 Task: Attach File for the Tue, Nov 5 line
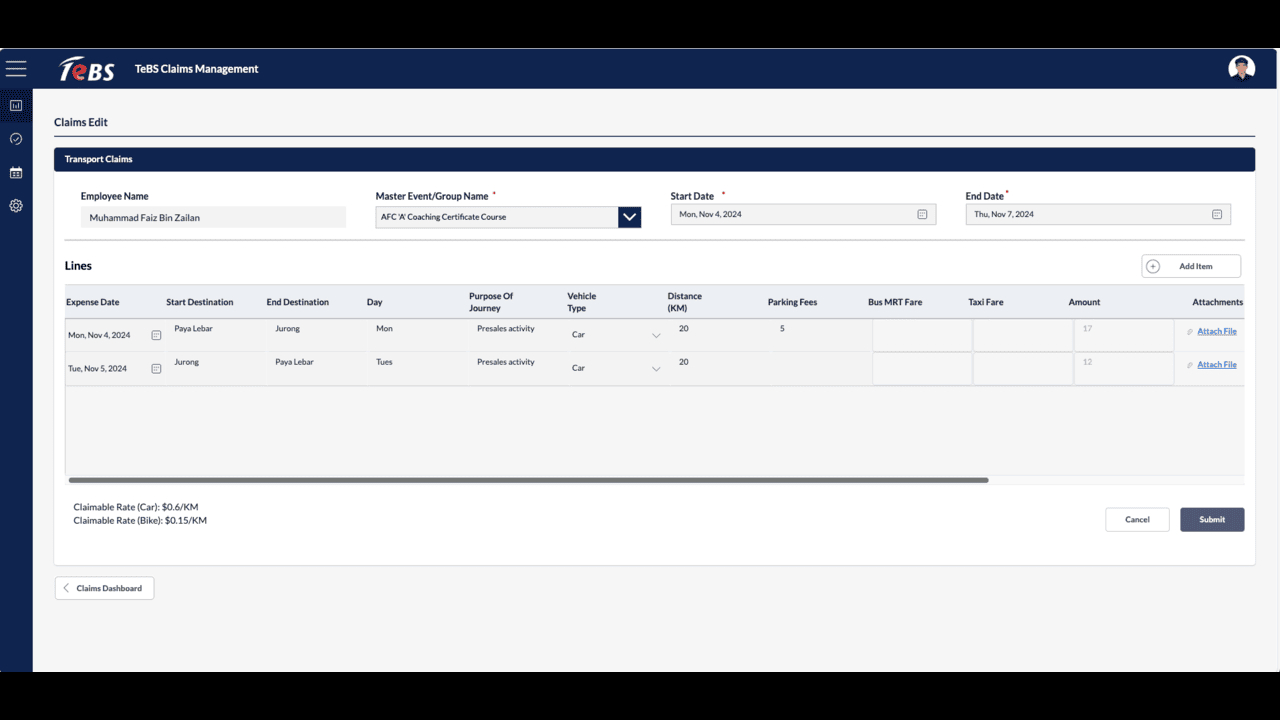pos(1217,364)
